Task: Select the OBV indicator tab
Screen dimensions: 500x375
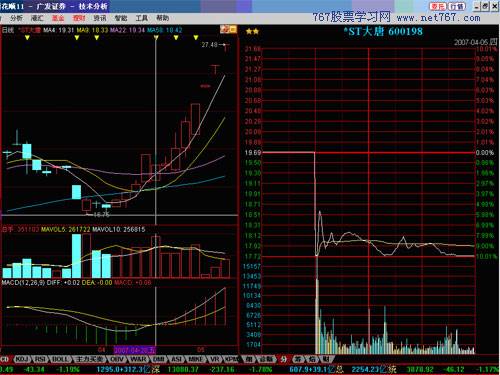Action: click(x=117, y=359)
